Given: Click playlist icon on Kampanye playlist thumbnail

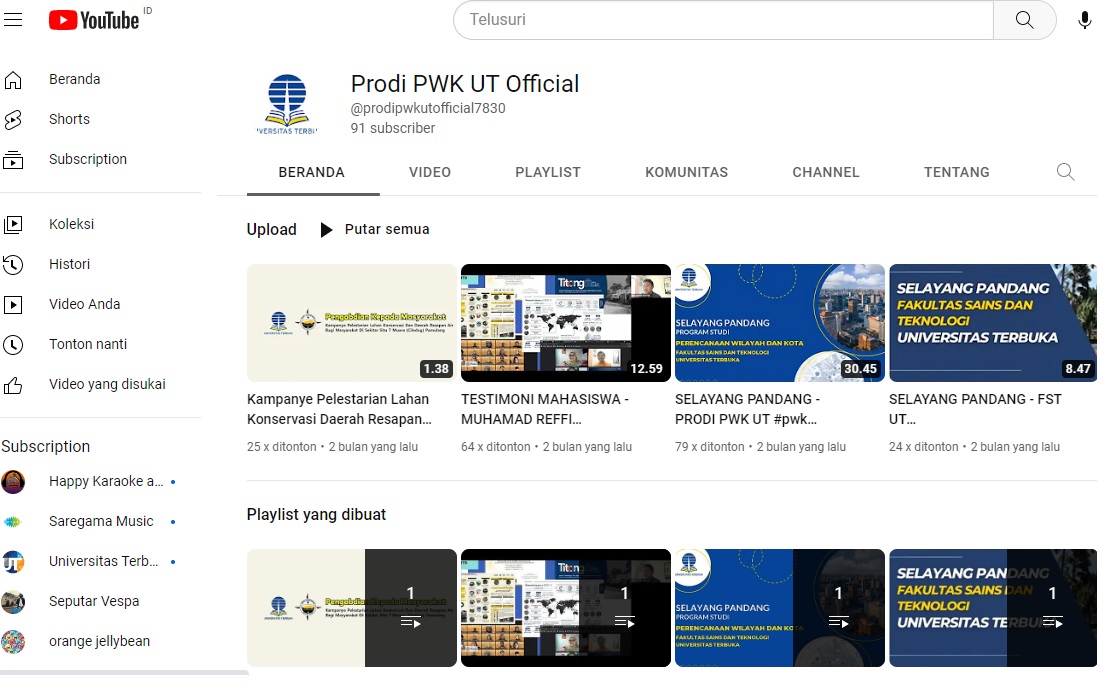Looking at the screenshot, I should [x=411, y=623].
